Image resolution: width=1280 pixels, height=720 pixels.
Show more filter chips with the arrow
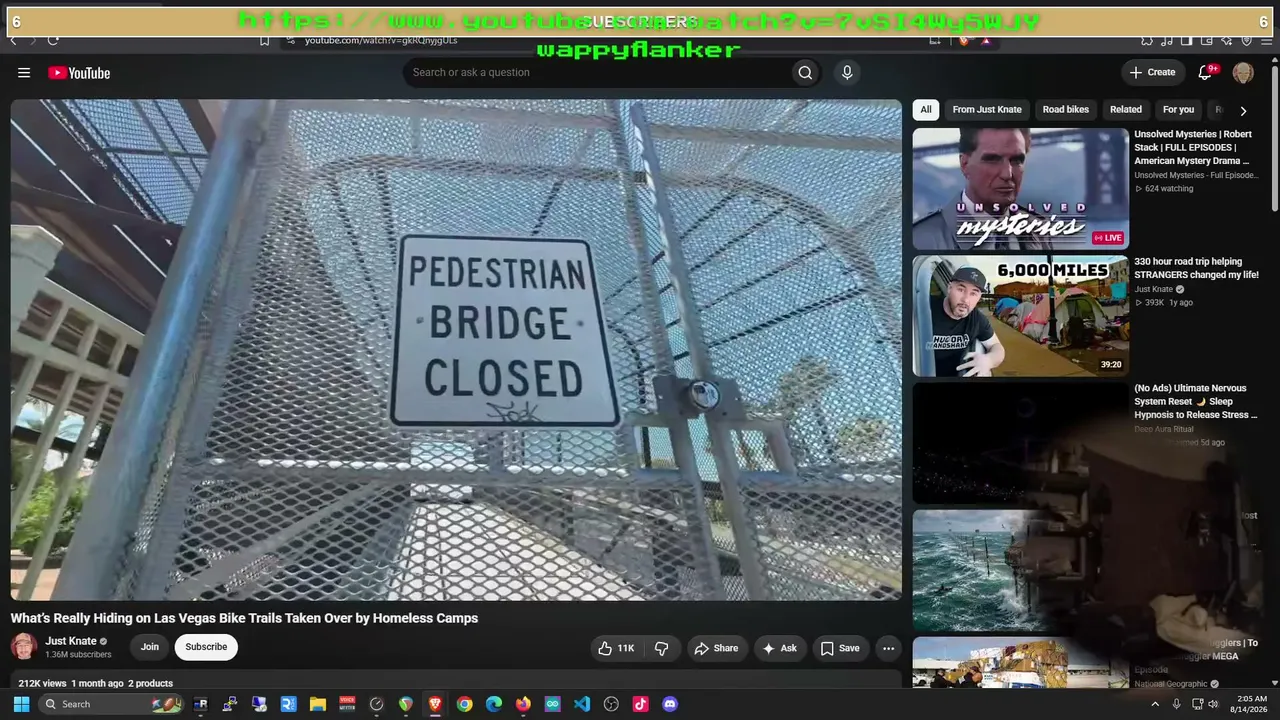coord(1243,111)
